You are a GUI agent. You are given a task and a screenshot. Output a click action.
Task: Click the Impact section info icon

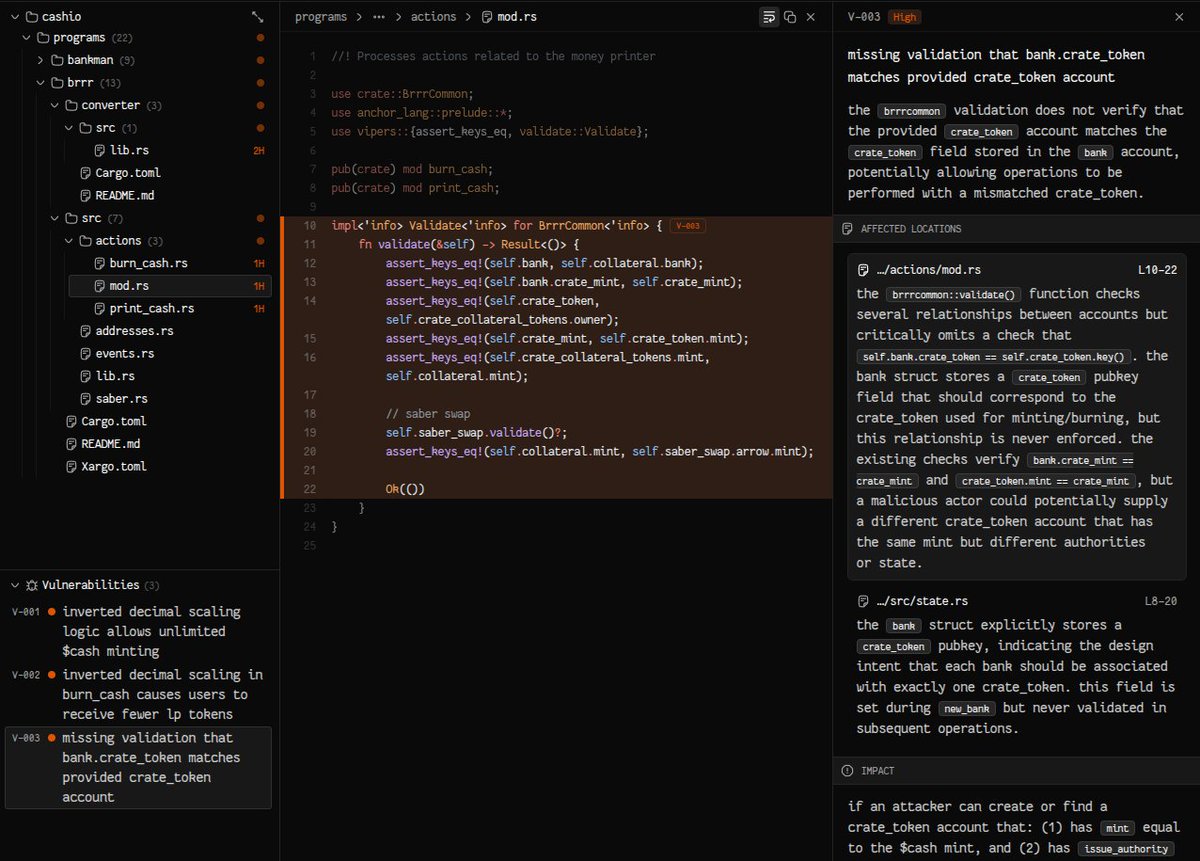point(847,771)
